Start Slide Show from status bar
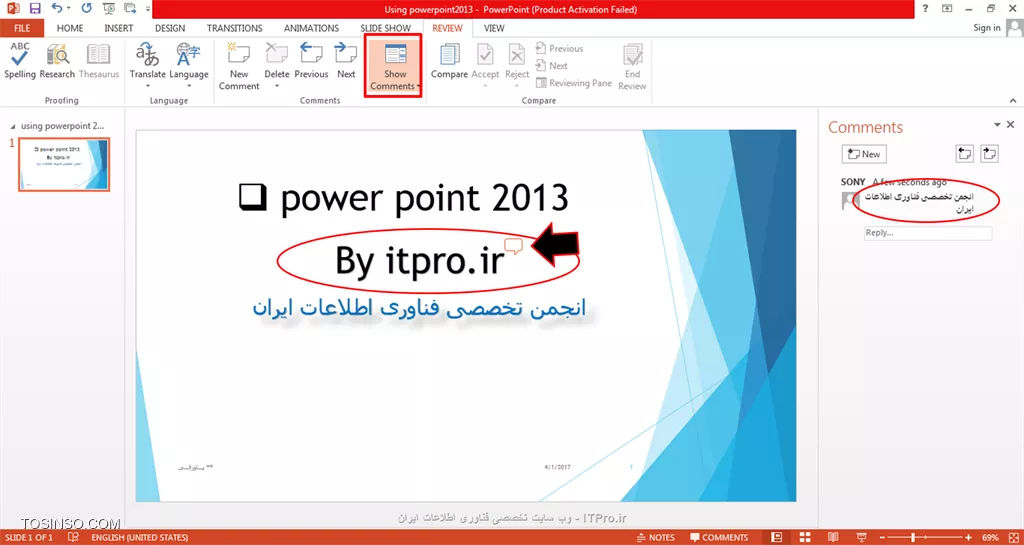Viewport: 1024px width, 545px height. 863,537
